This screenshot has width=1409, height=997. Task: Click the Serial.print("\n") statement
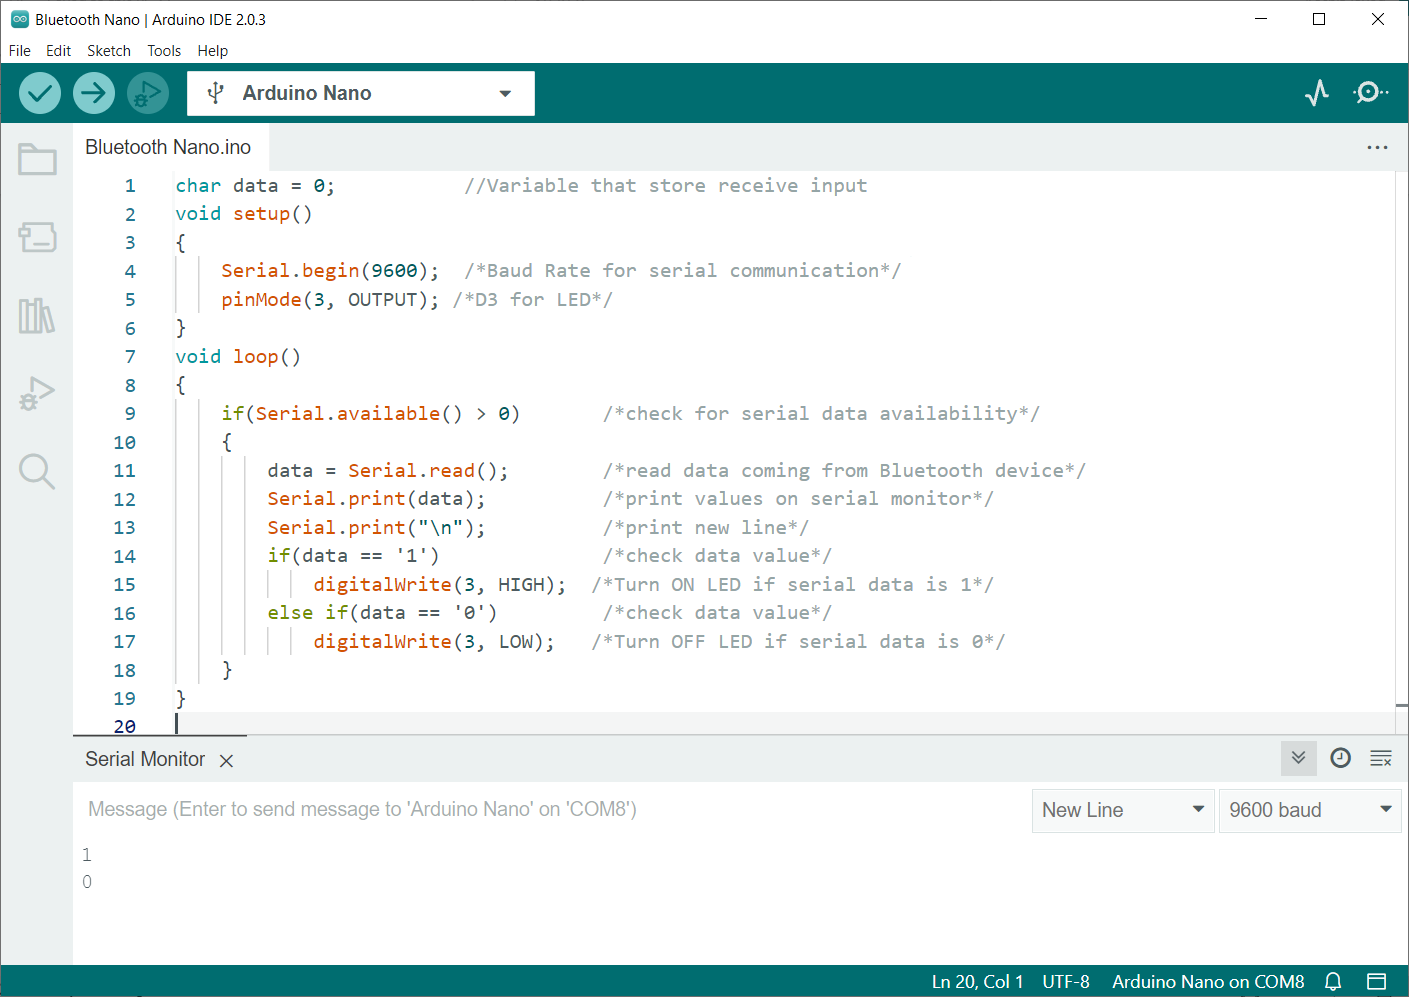[x=376, y=528]
